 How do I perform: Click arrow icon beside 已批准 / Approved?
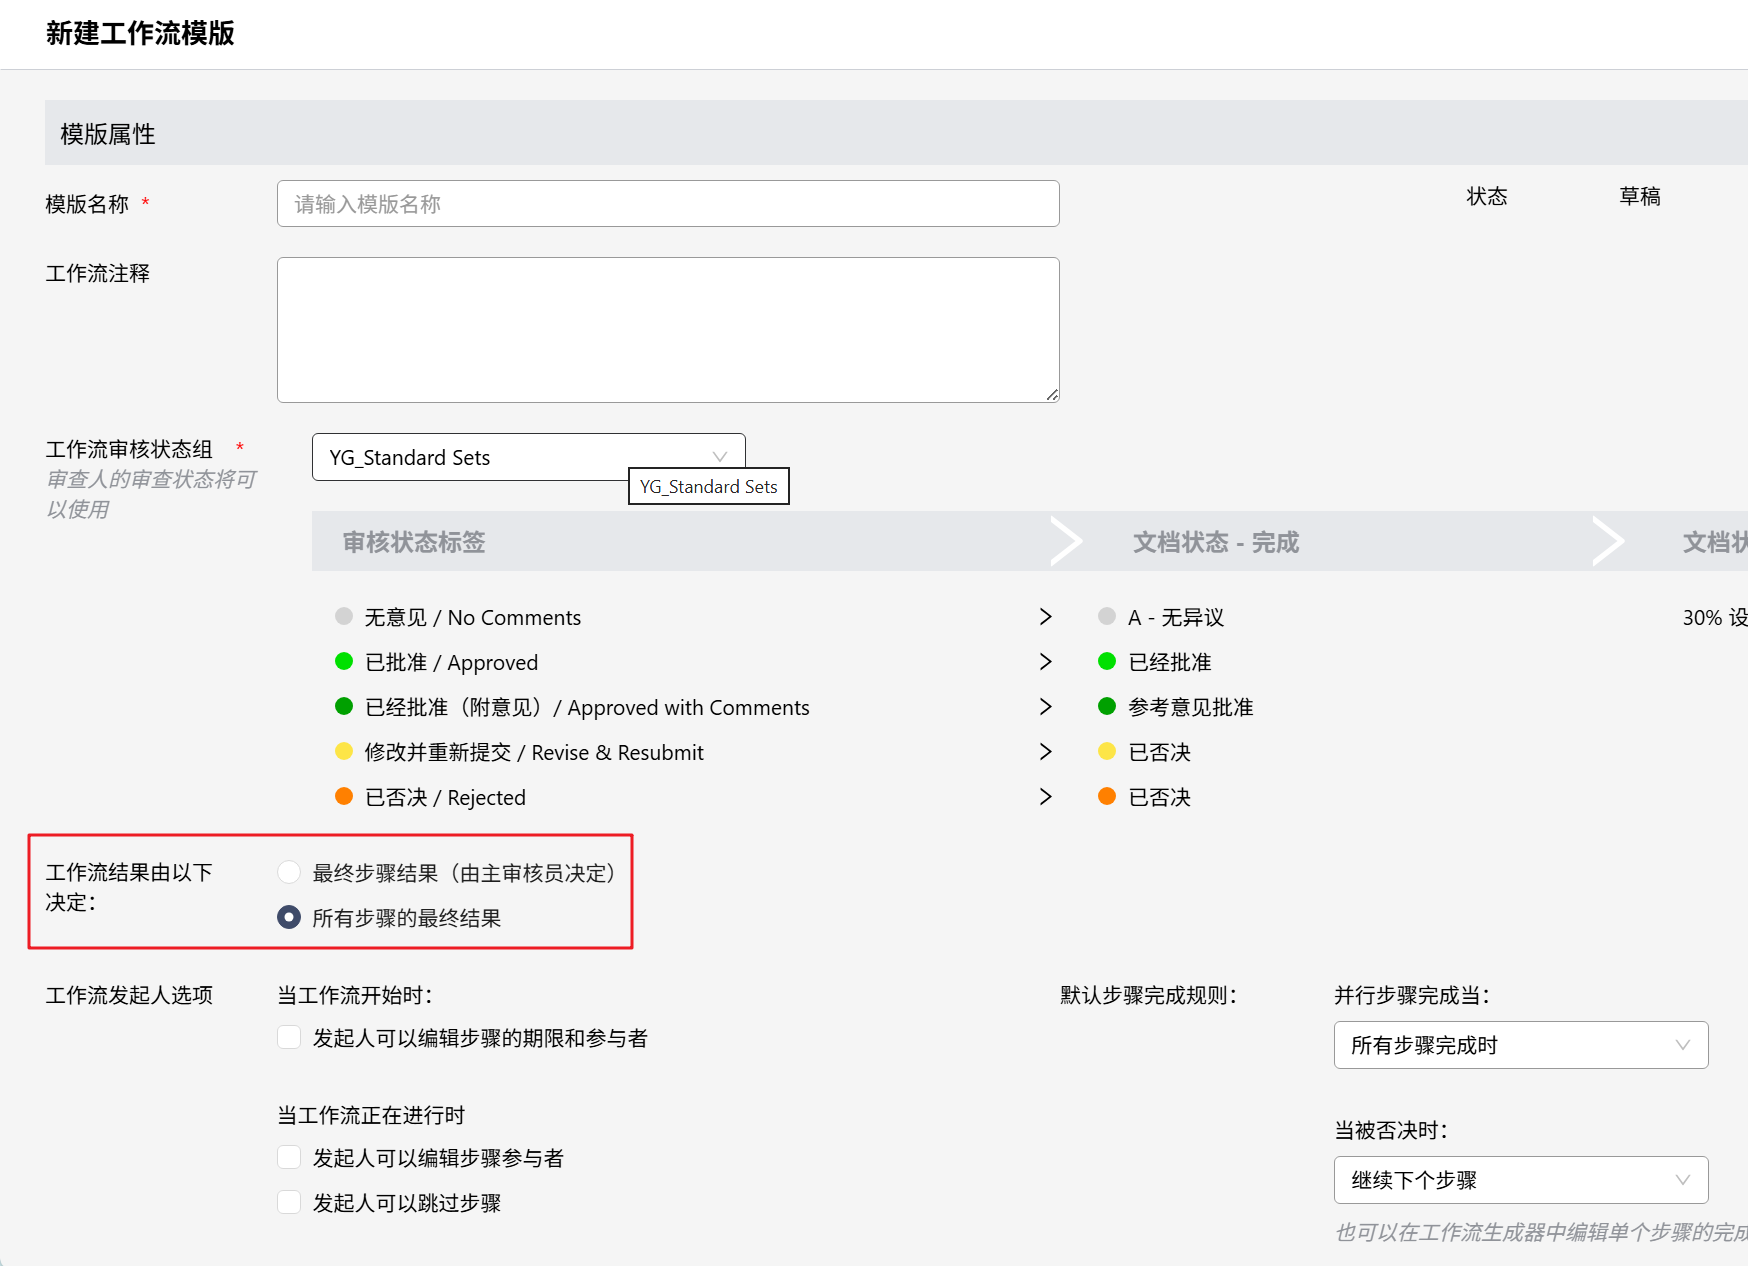pos(1045,662)
